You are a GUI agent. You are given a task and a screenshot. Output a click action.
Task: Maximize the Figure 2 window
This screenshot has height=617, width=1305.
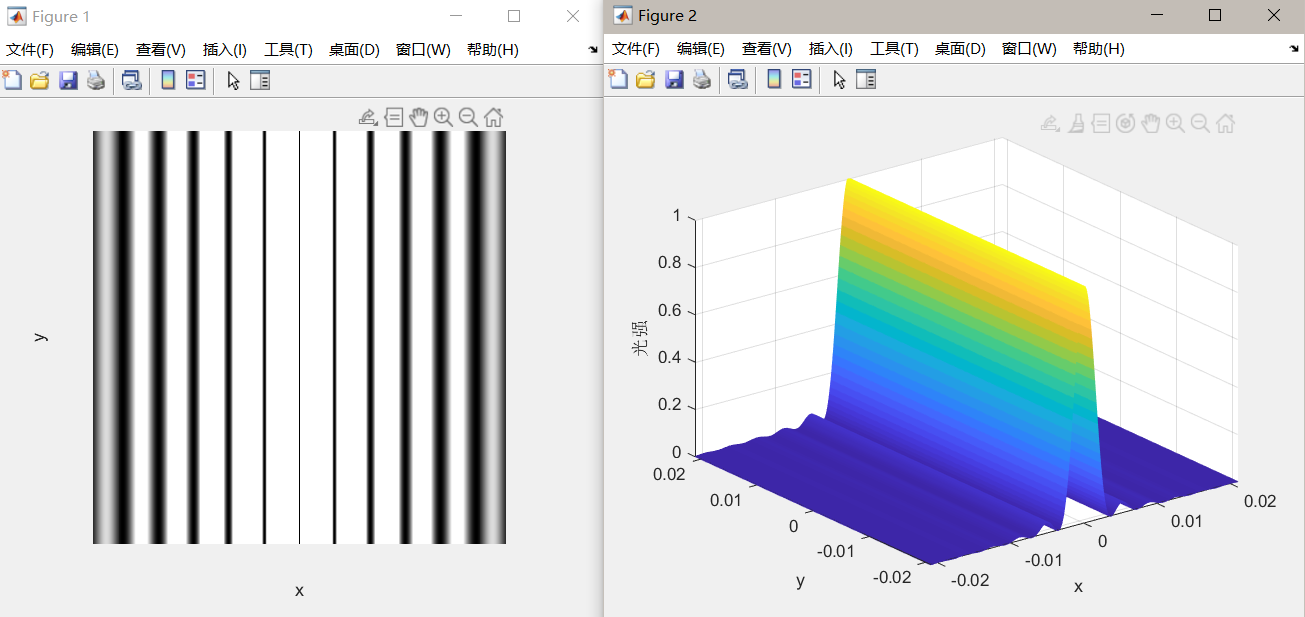(1215, 15)
